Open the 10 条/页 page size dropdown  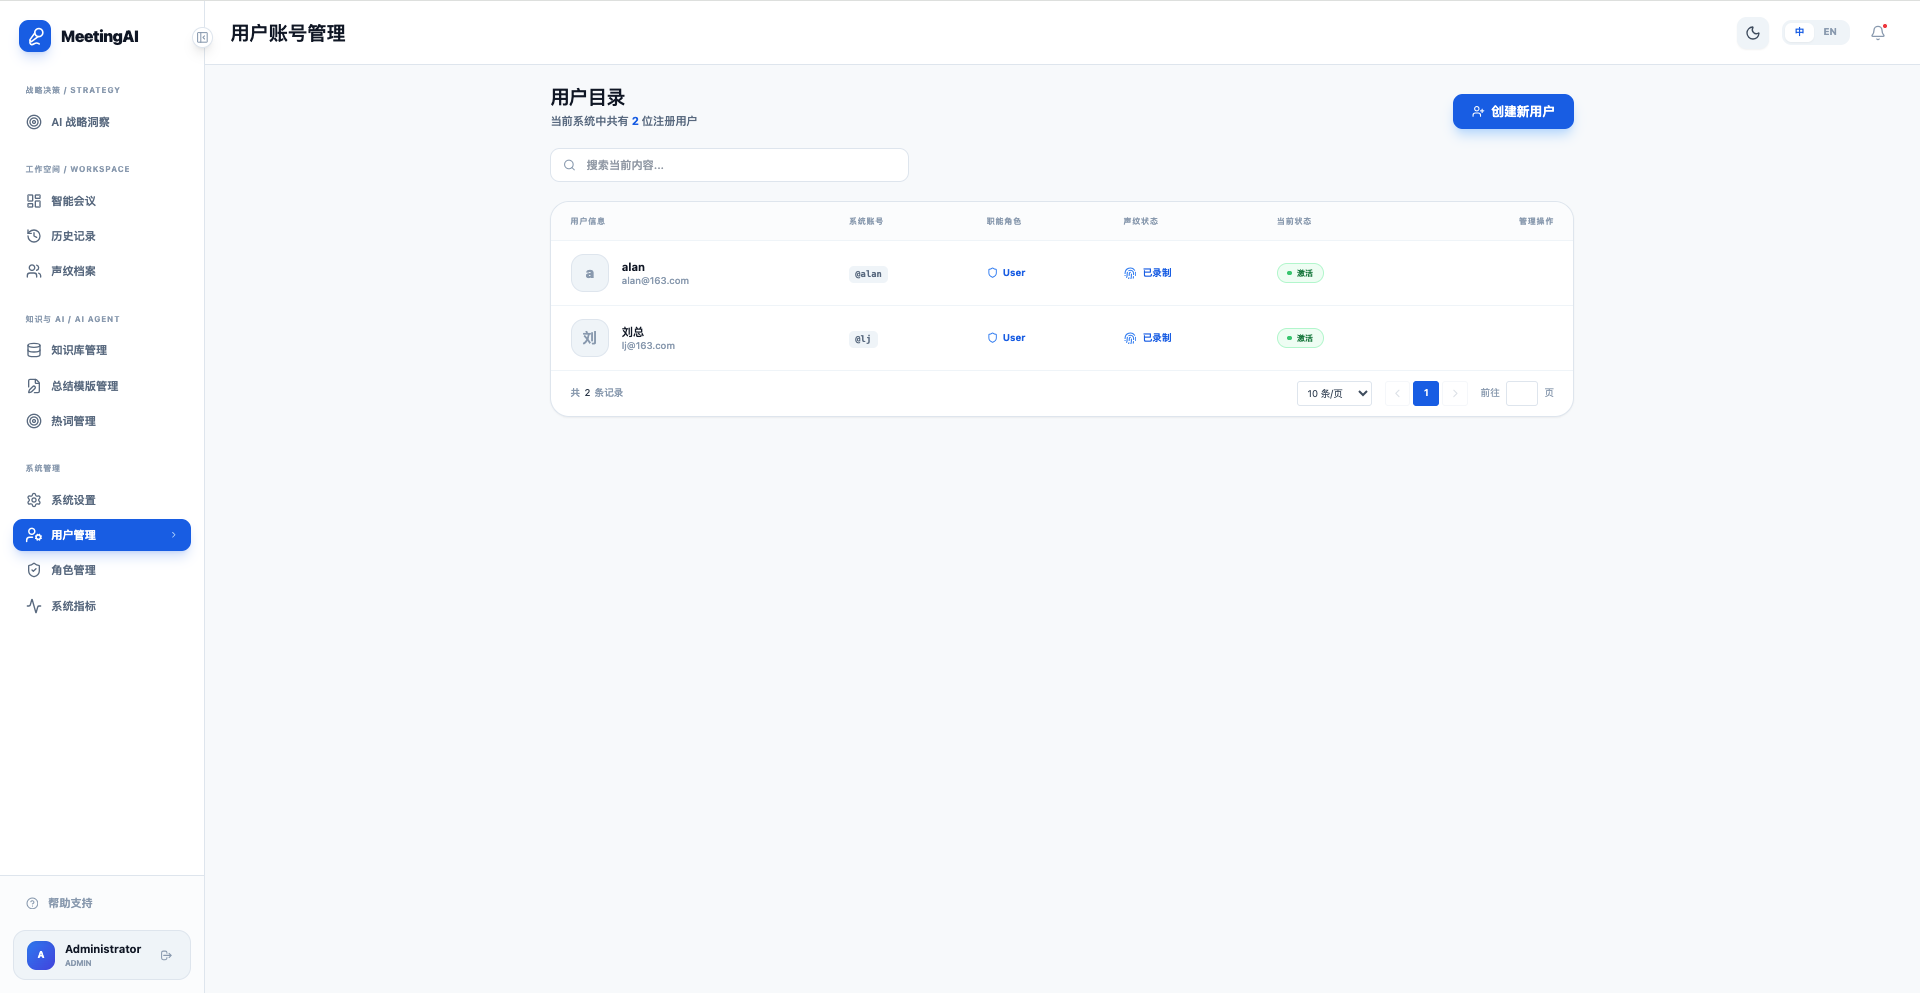tap(1334, 393)
